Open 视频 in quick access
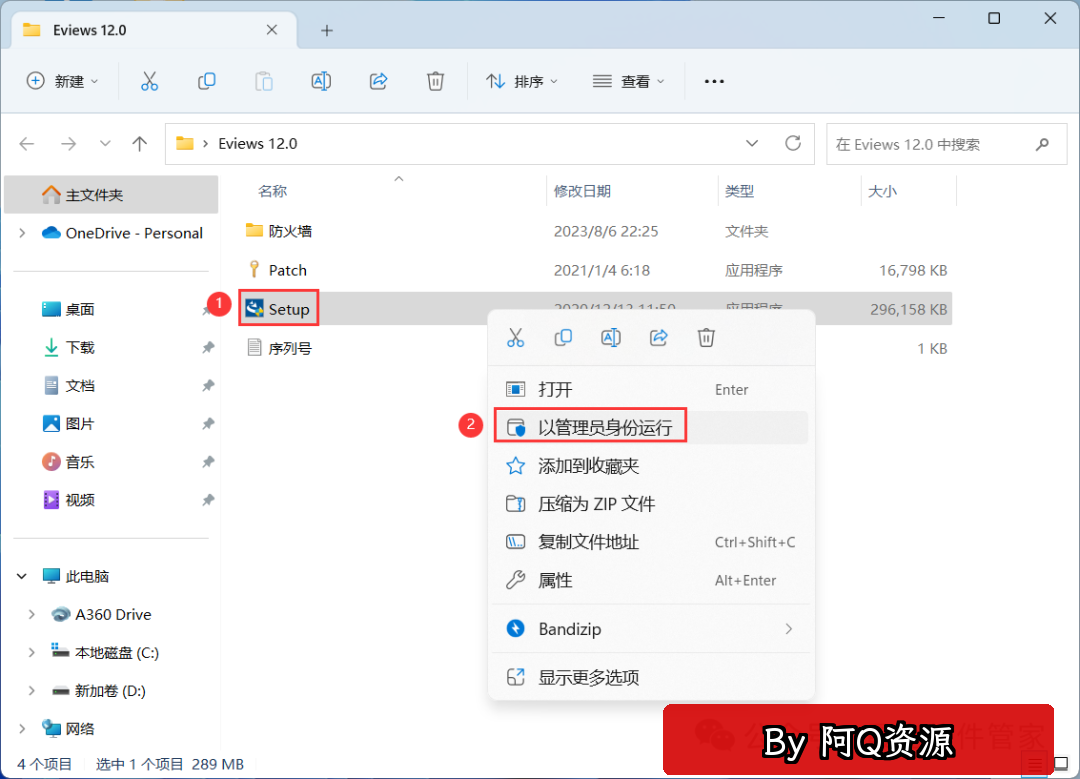The height and width of the screenshot is (779, 1080). click(80, 500)
